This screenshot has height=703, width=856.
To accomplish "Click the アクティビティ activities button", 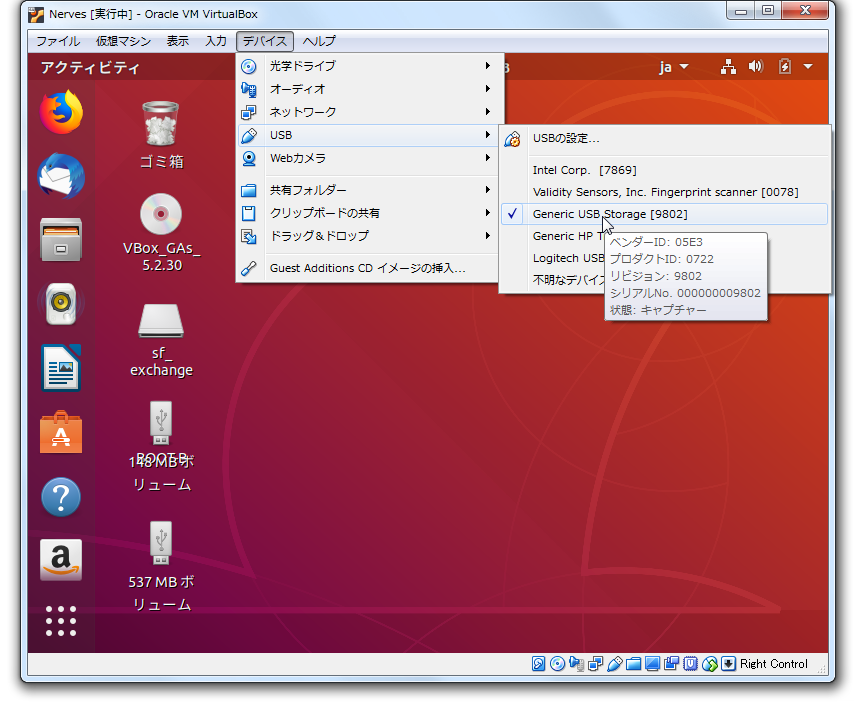I will [90, 67].
